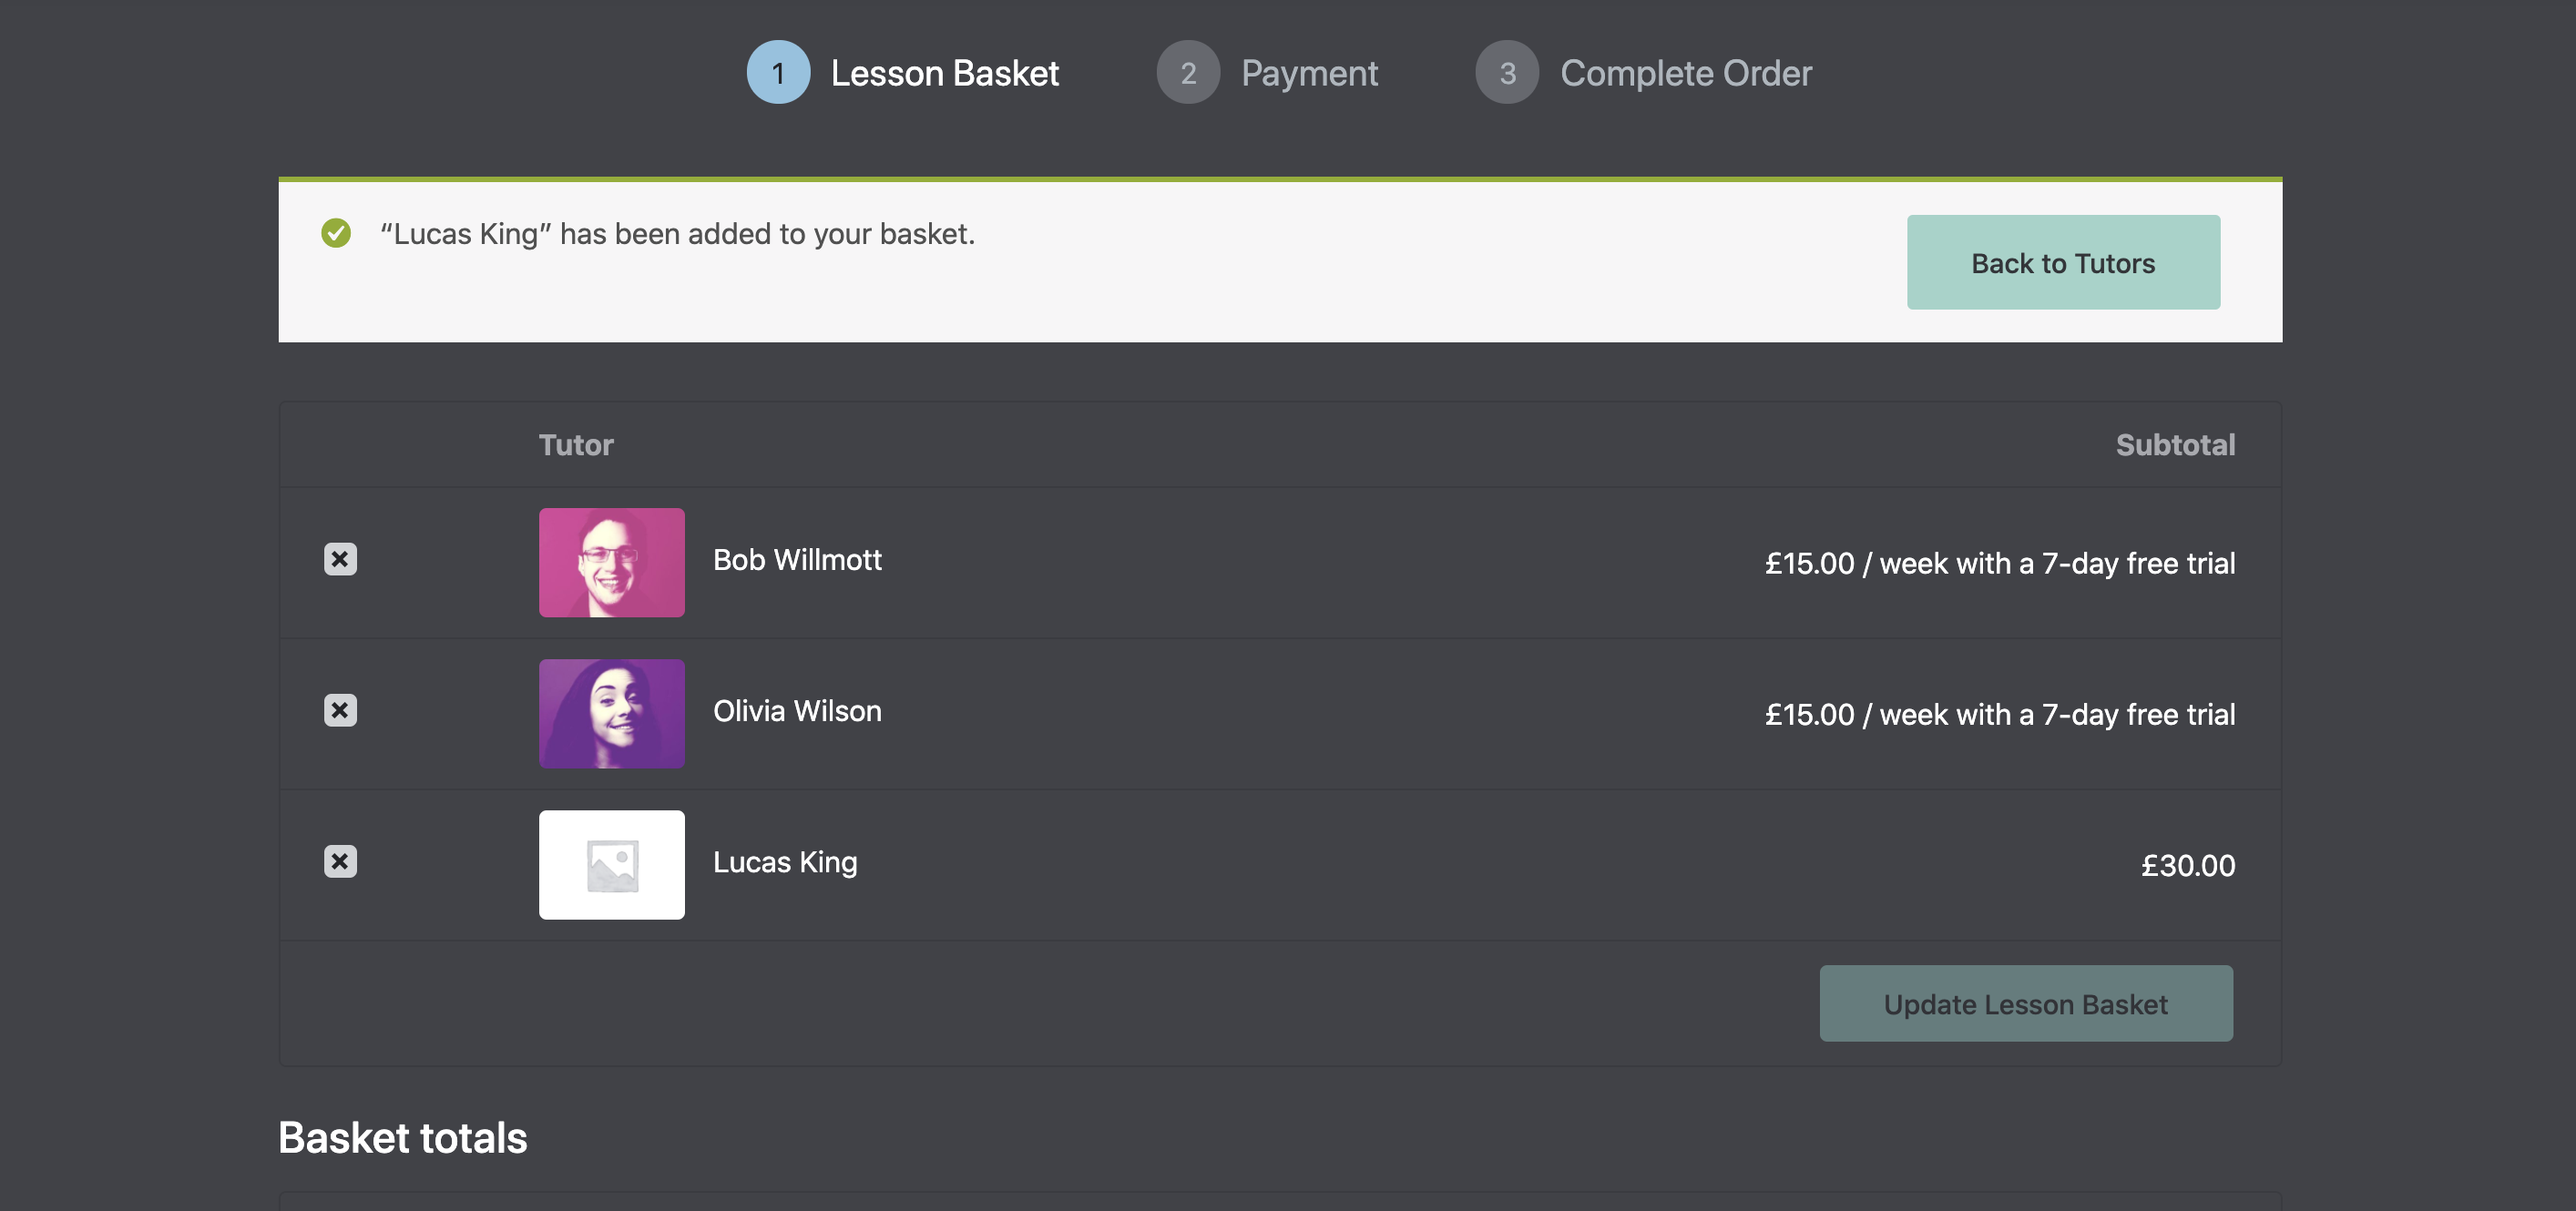Go to the Complete Order step
The image size is (2576, 1211).
1686,73
